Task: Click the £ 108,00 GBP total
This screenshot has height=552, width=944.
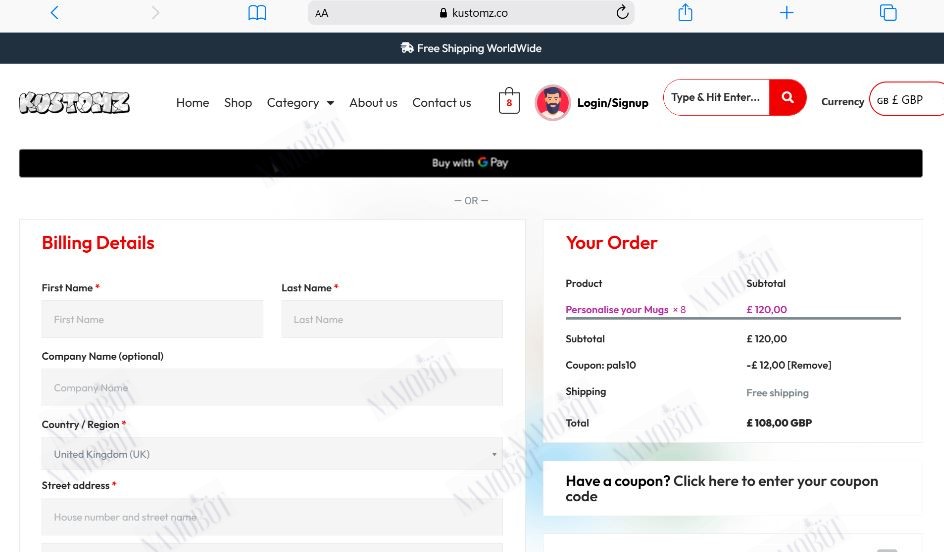Action: tap(779, 423)
